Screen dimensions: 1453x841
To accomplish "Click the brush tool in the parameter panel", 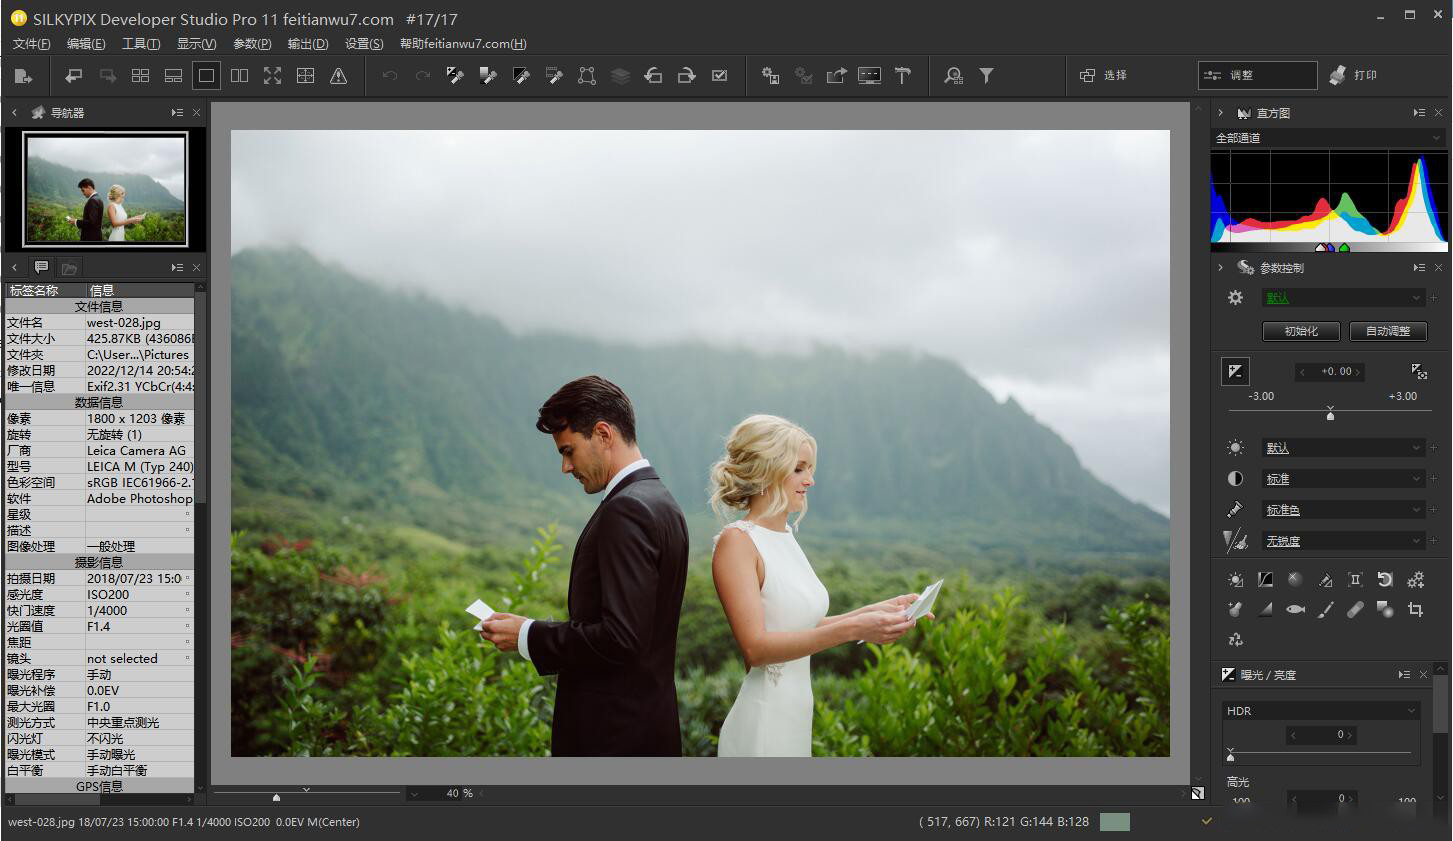I will [1325, 609].
